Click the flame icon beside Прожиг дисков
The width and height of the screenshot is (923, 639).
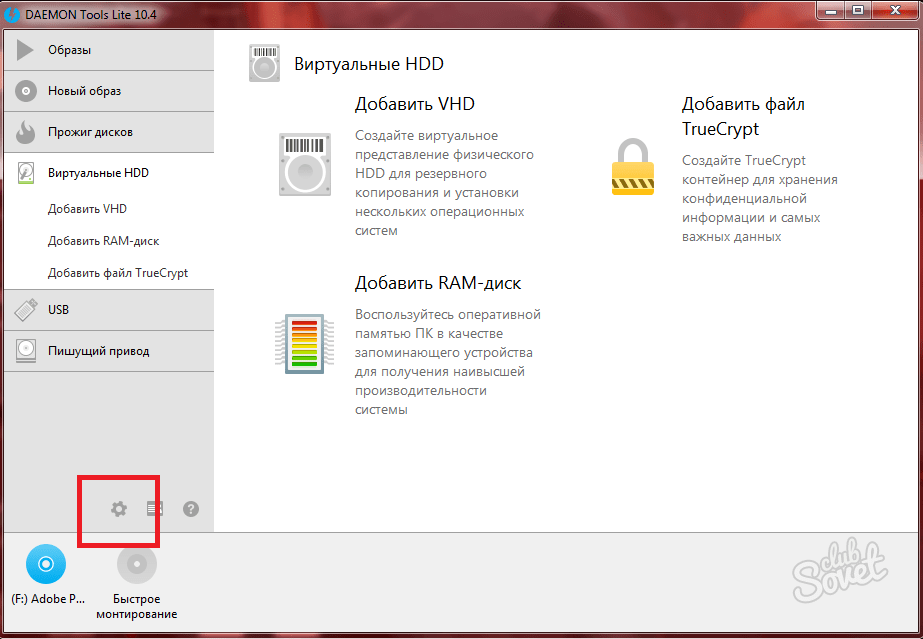click(25, 132)
